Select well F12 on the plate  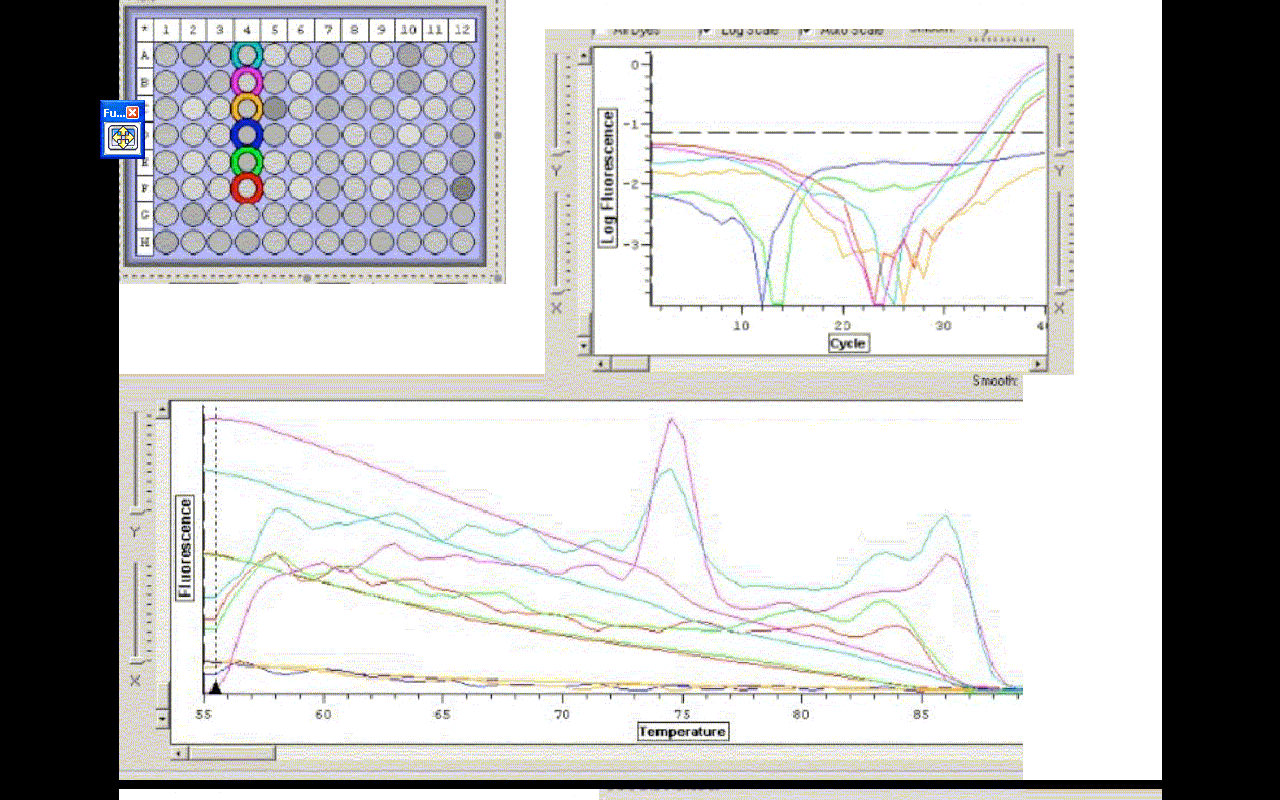(462, 187)
